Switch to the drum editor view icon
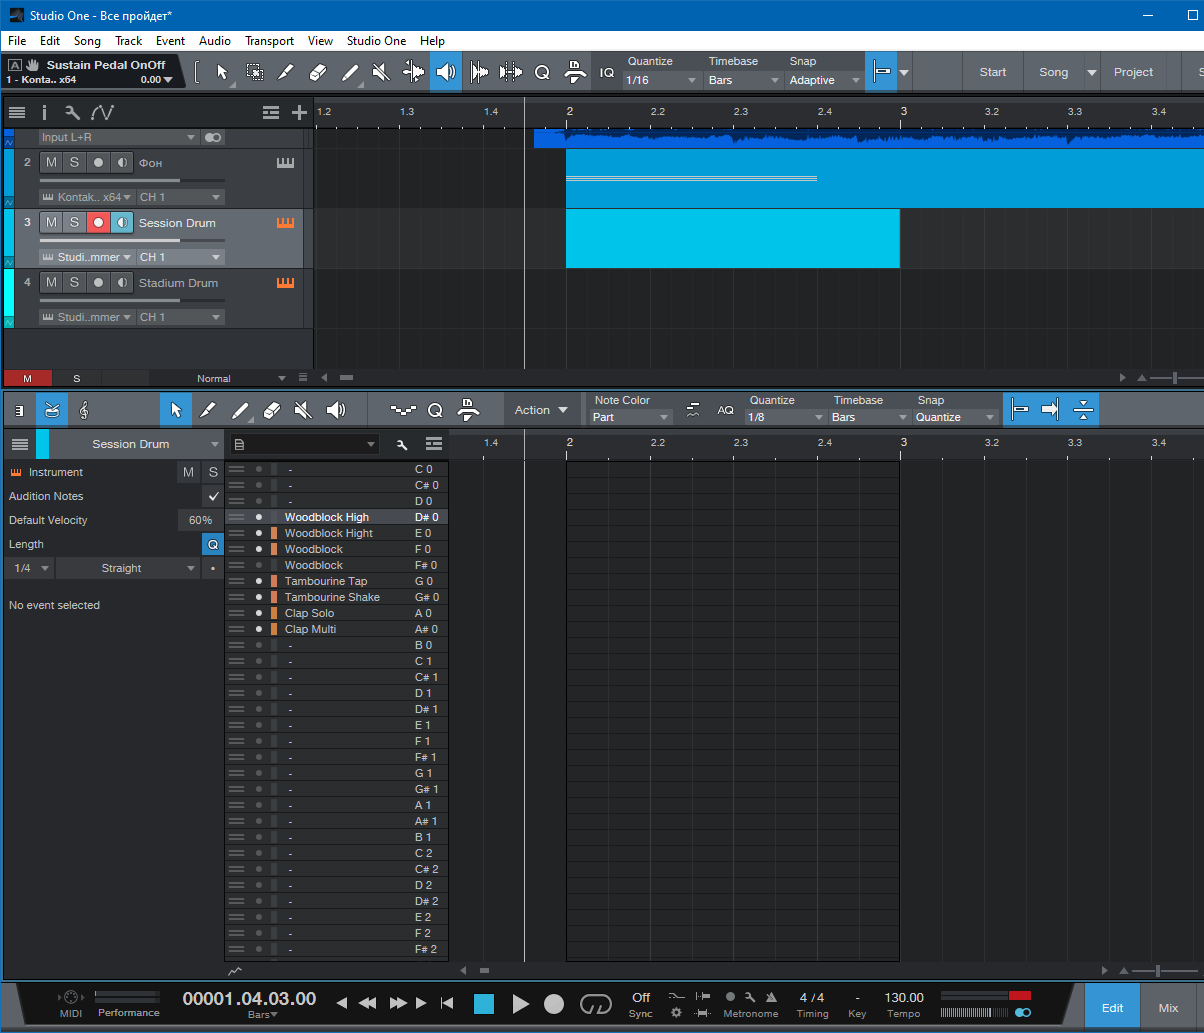This screenshot has height=1033, width=1204. click(x=52, y=410)
